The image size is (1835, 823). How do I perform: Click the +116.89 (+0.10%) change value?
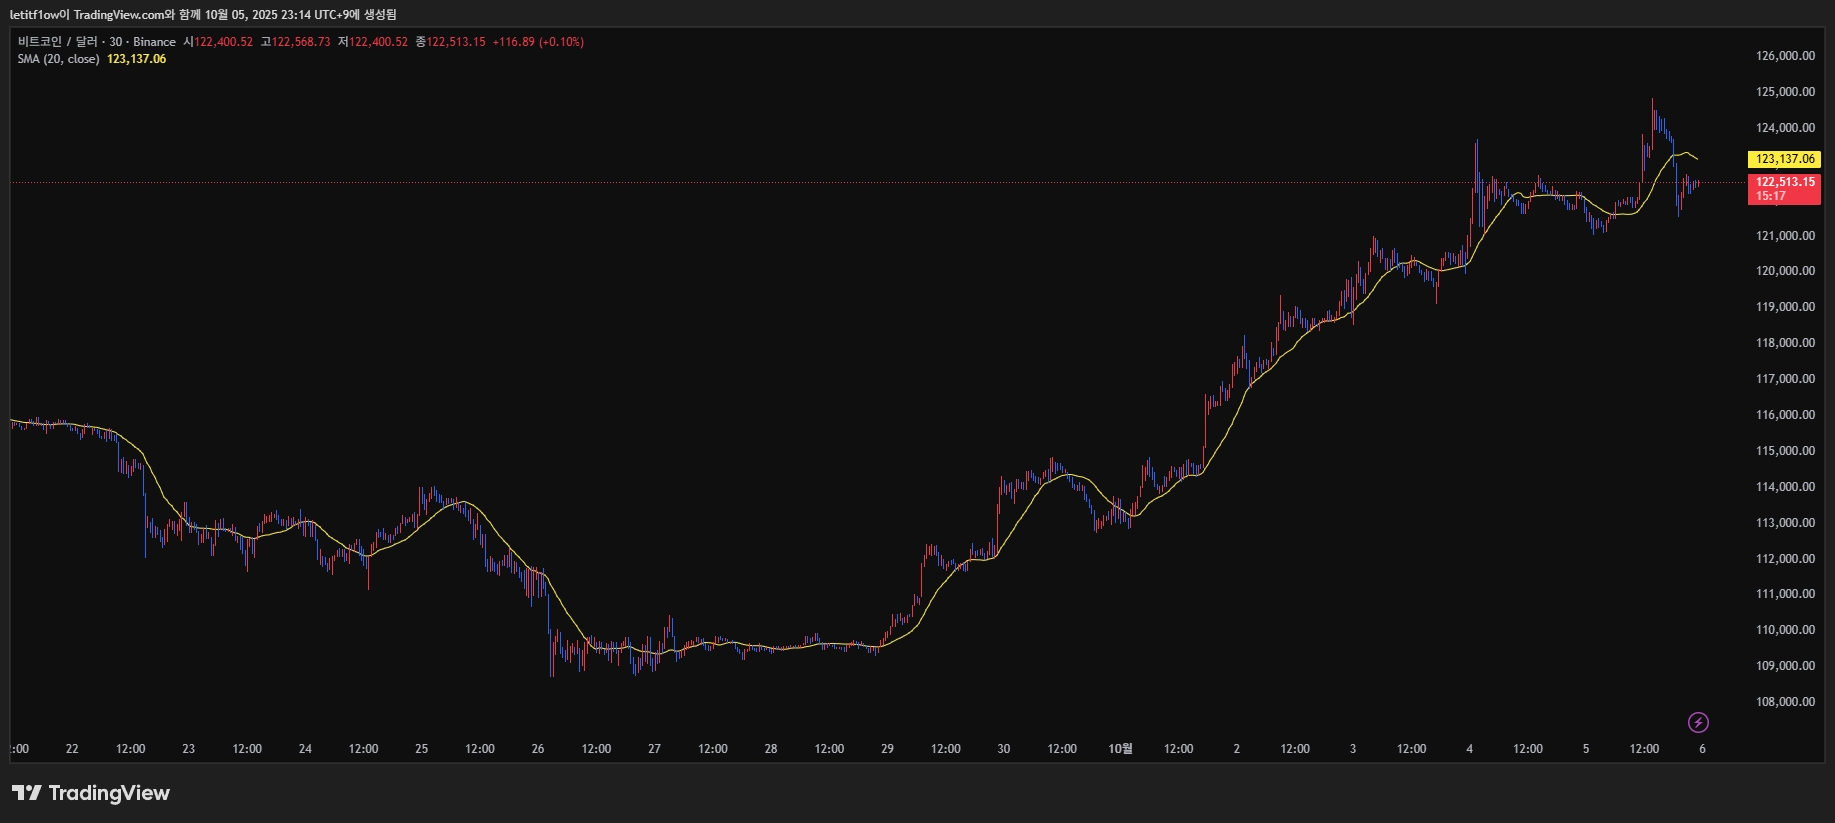coord(538,42)
